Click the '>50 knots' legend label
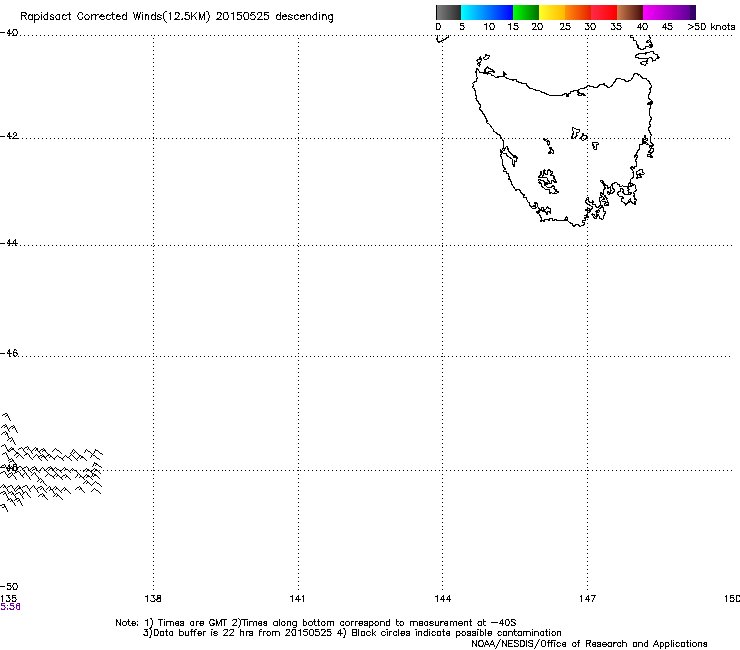The image size is (740, 650). [x=711, y=27]
